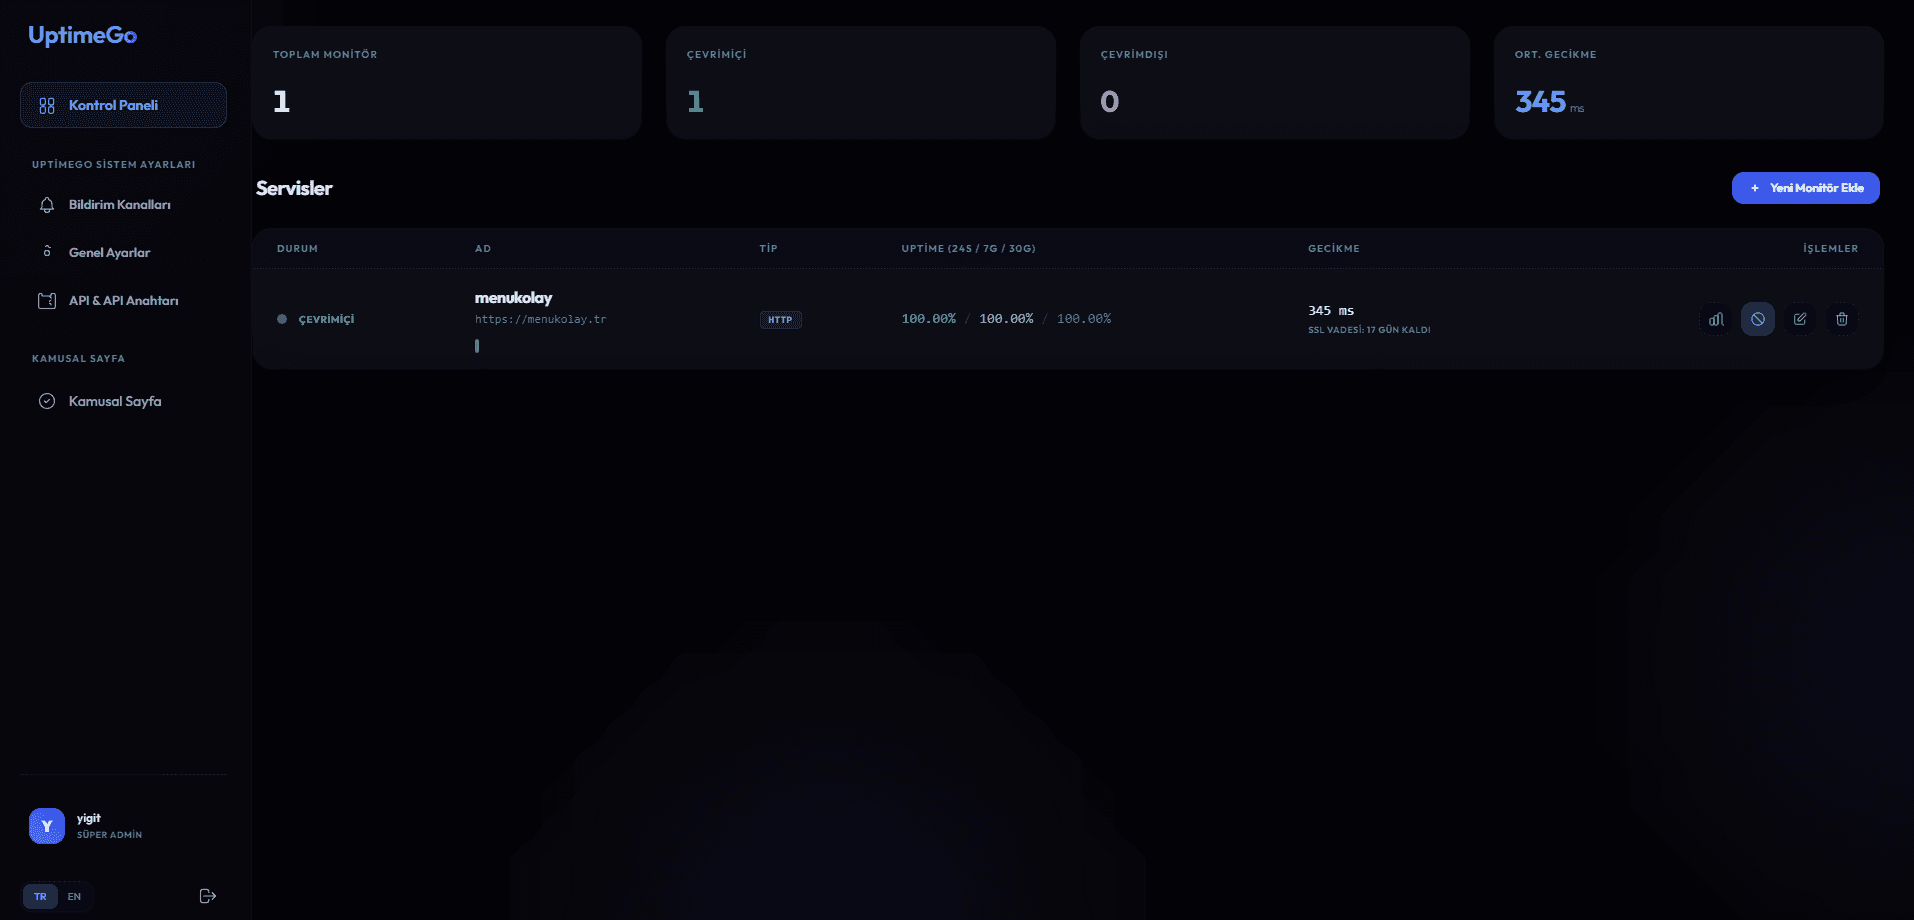Open the Kontrol Paneli menu item
Image resolution: width=1914 pixels, height=920 pixels.
click(x=123, y=105)
